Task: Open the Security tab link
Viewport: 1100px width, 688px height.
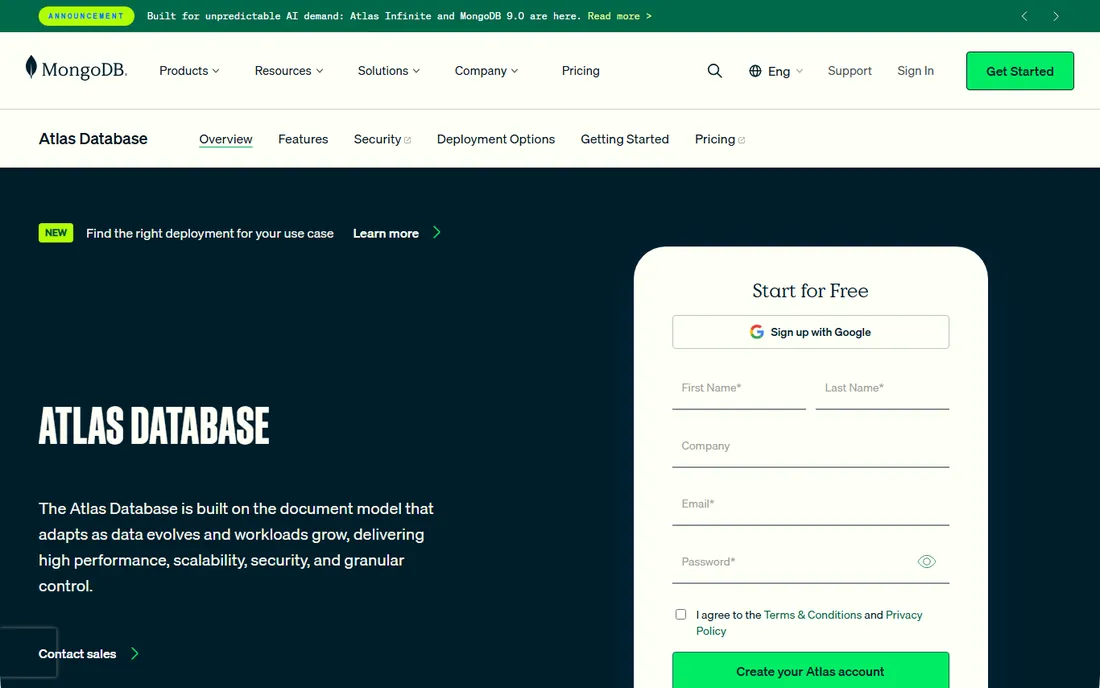Action: coord(382,139)
